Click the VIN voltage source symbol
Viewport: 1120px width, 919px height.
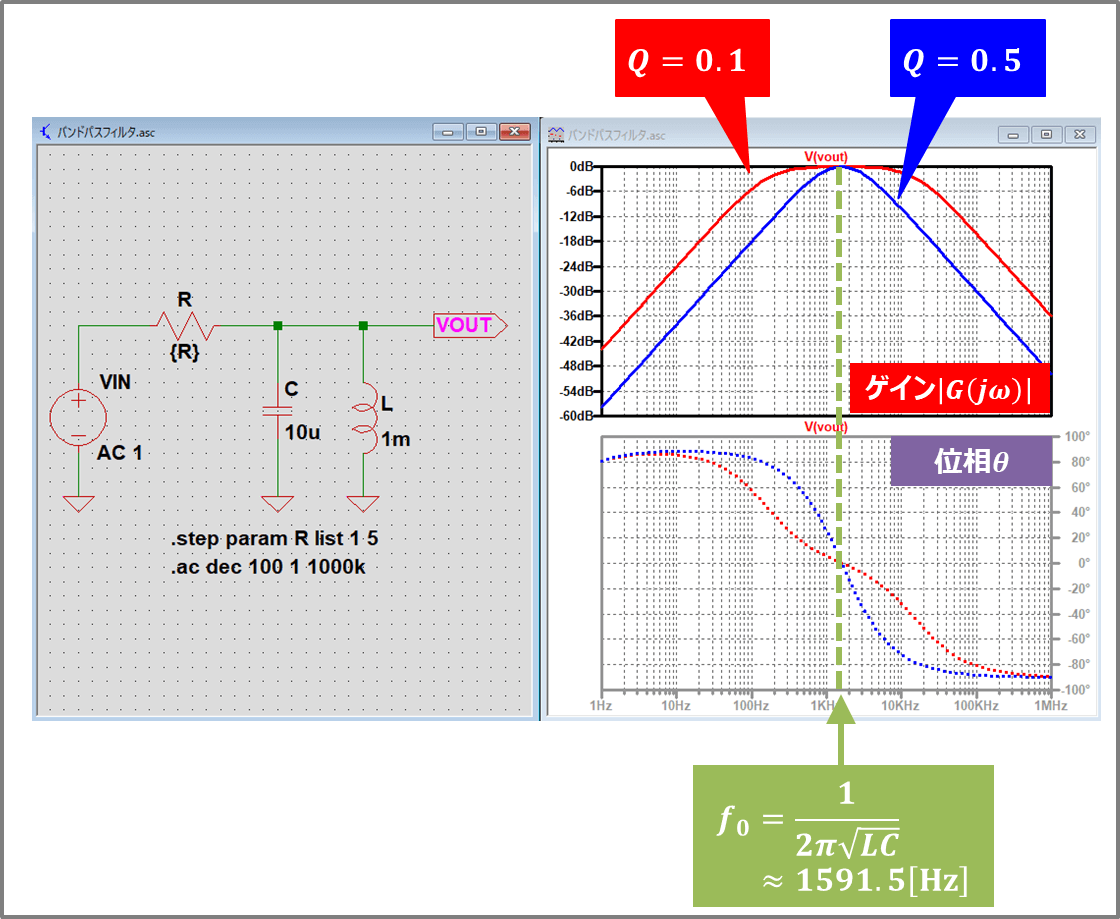78,418
